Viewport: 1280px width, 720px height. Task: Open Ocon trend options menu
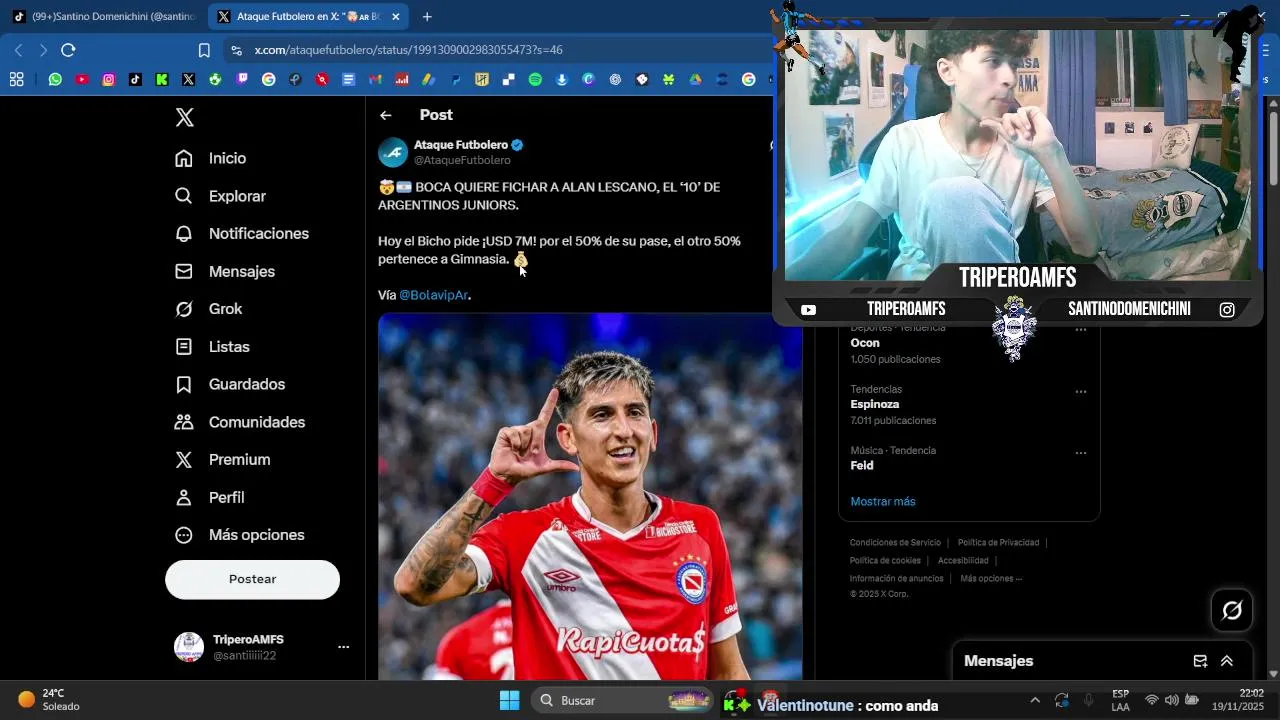tap(1080, 330)
